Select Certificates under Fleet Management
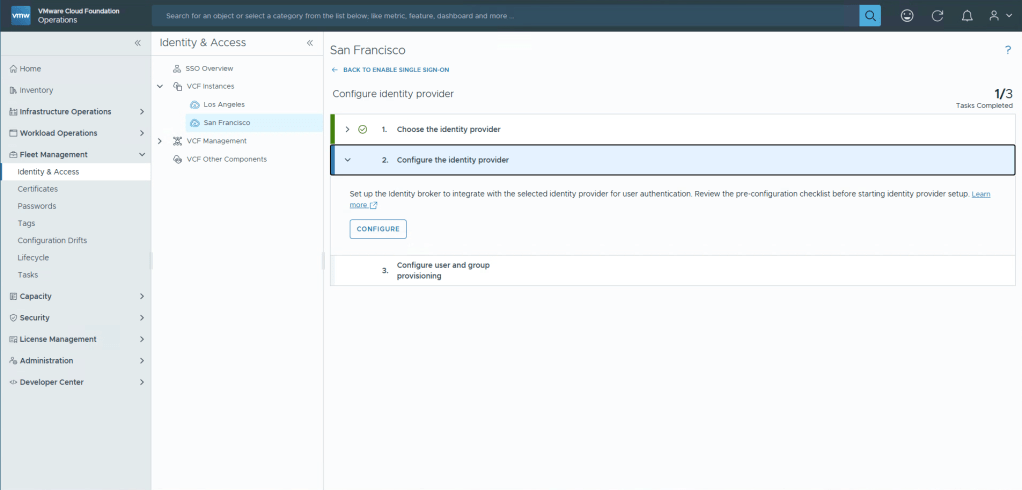The image size is (1022, 490). pos(37,189)
